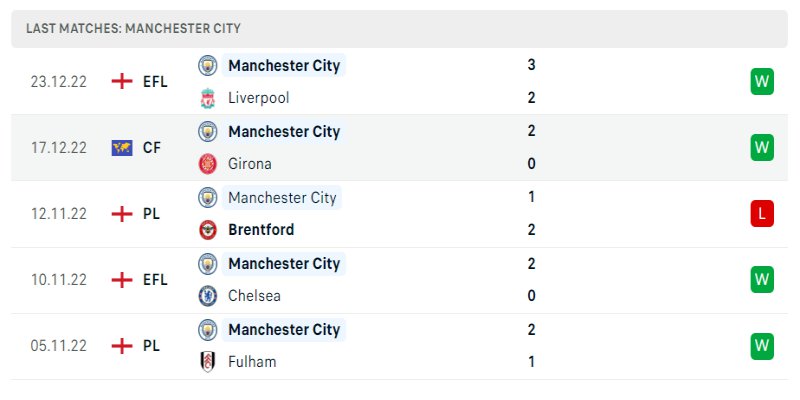This screenshot has height=400, width=800.
Task: Click the Brentford club crest icon
Action: [x=208, y=230]
